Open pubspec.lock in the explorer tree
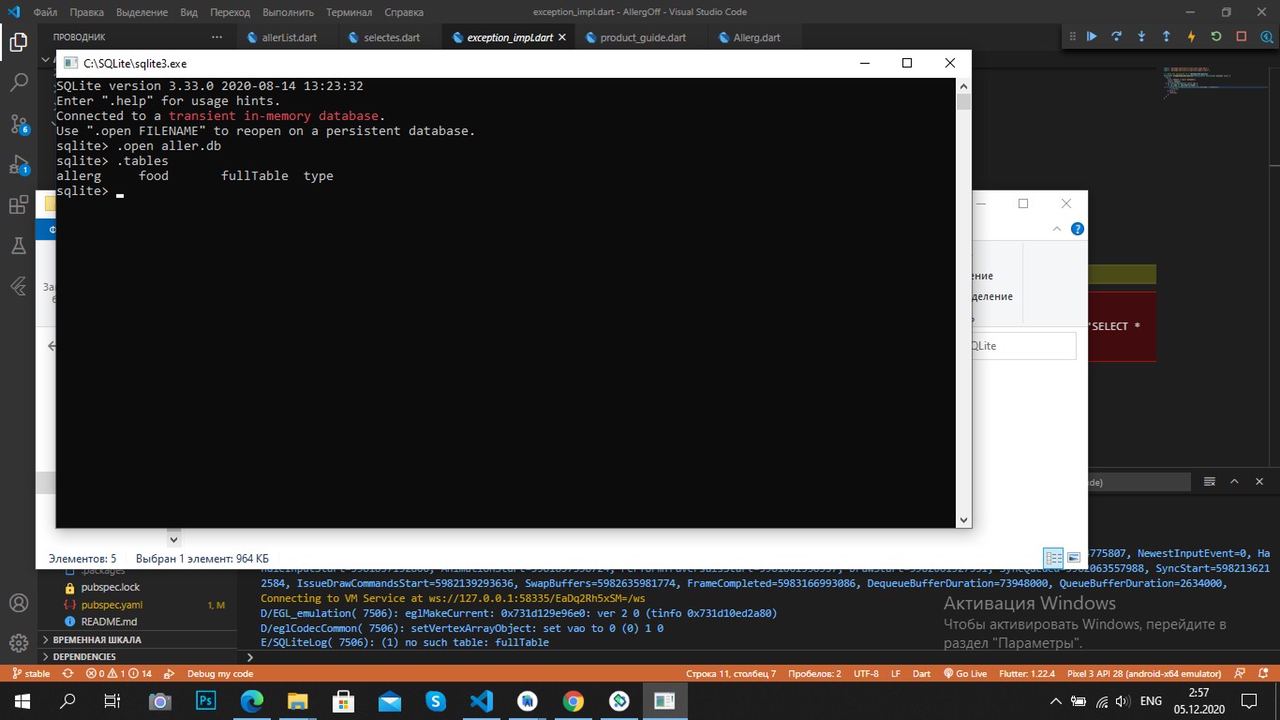 click(110, 587)
